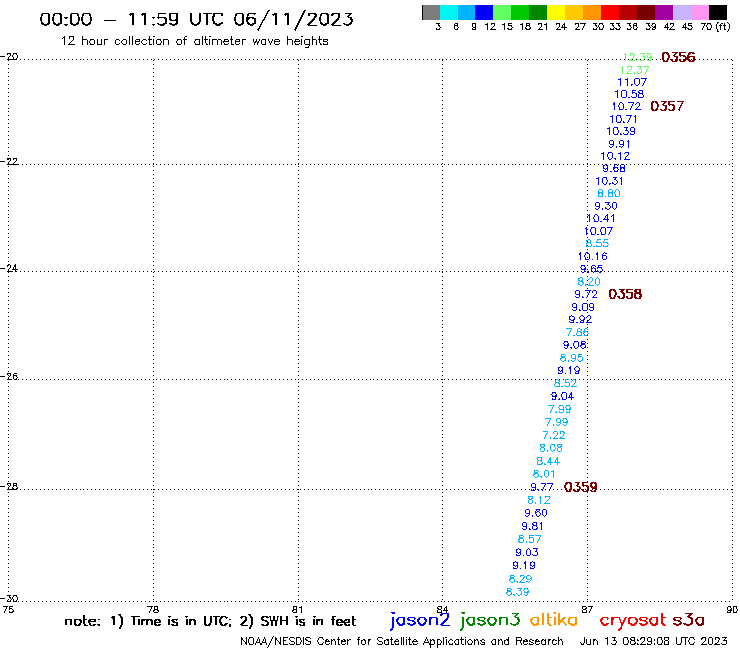Click the red cryosat satellite label
Screen dimensions: 740x650
632,620
